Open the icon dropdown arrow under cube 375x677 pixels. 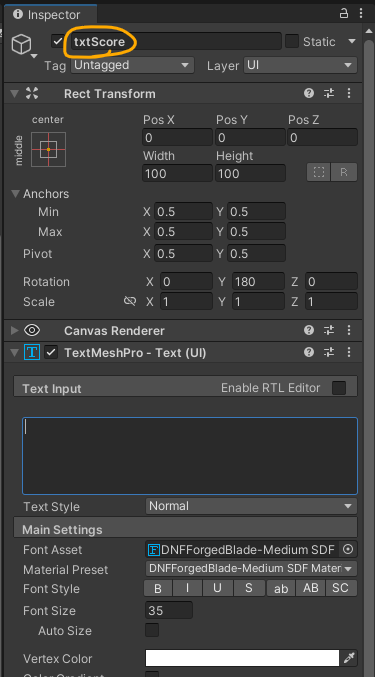point(34,56)
